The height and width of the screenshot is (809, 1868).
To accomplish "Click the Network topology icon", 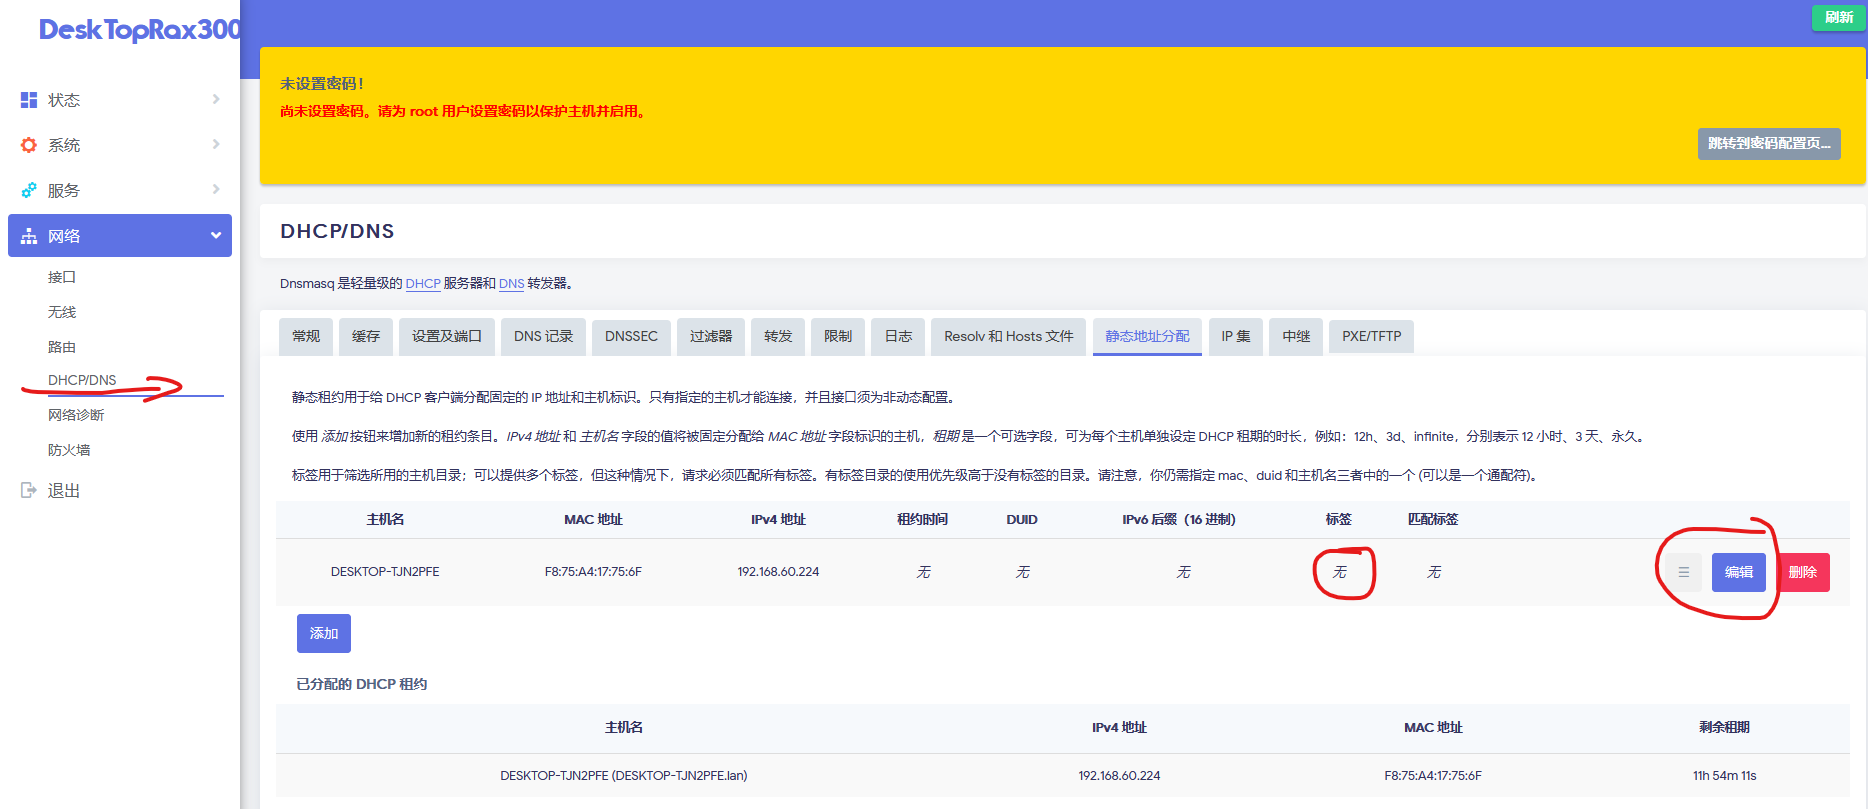I will [29, 236].
